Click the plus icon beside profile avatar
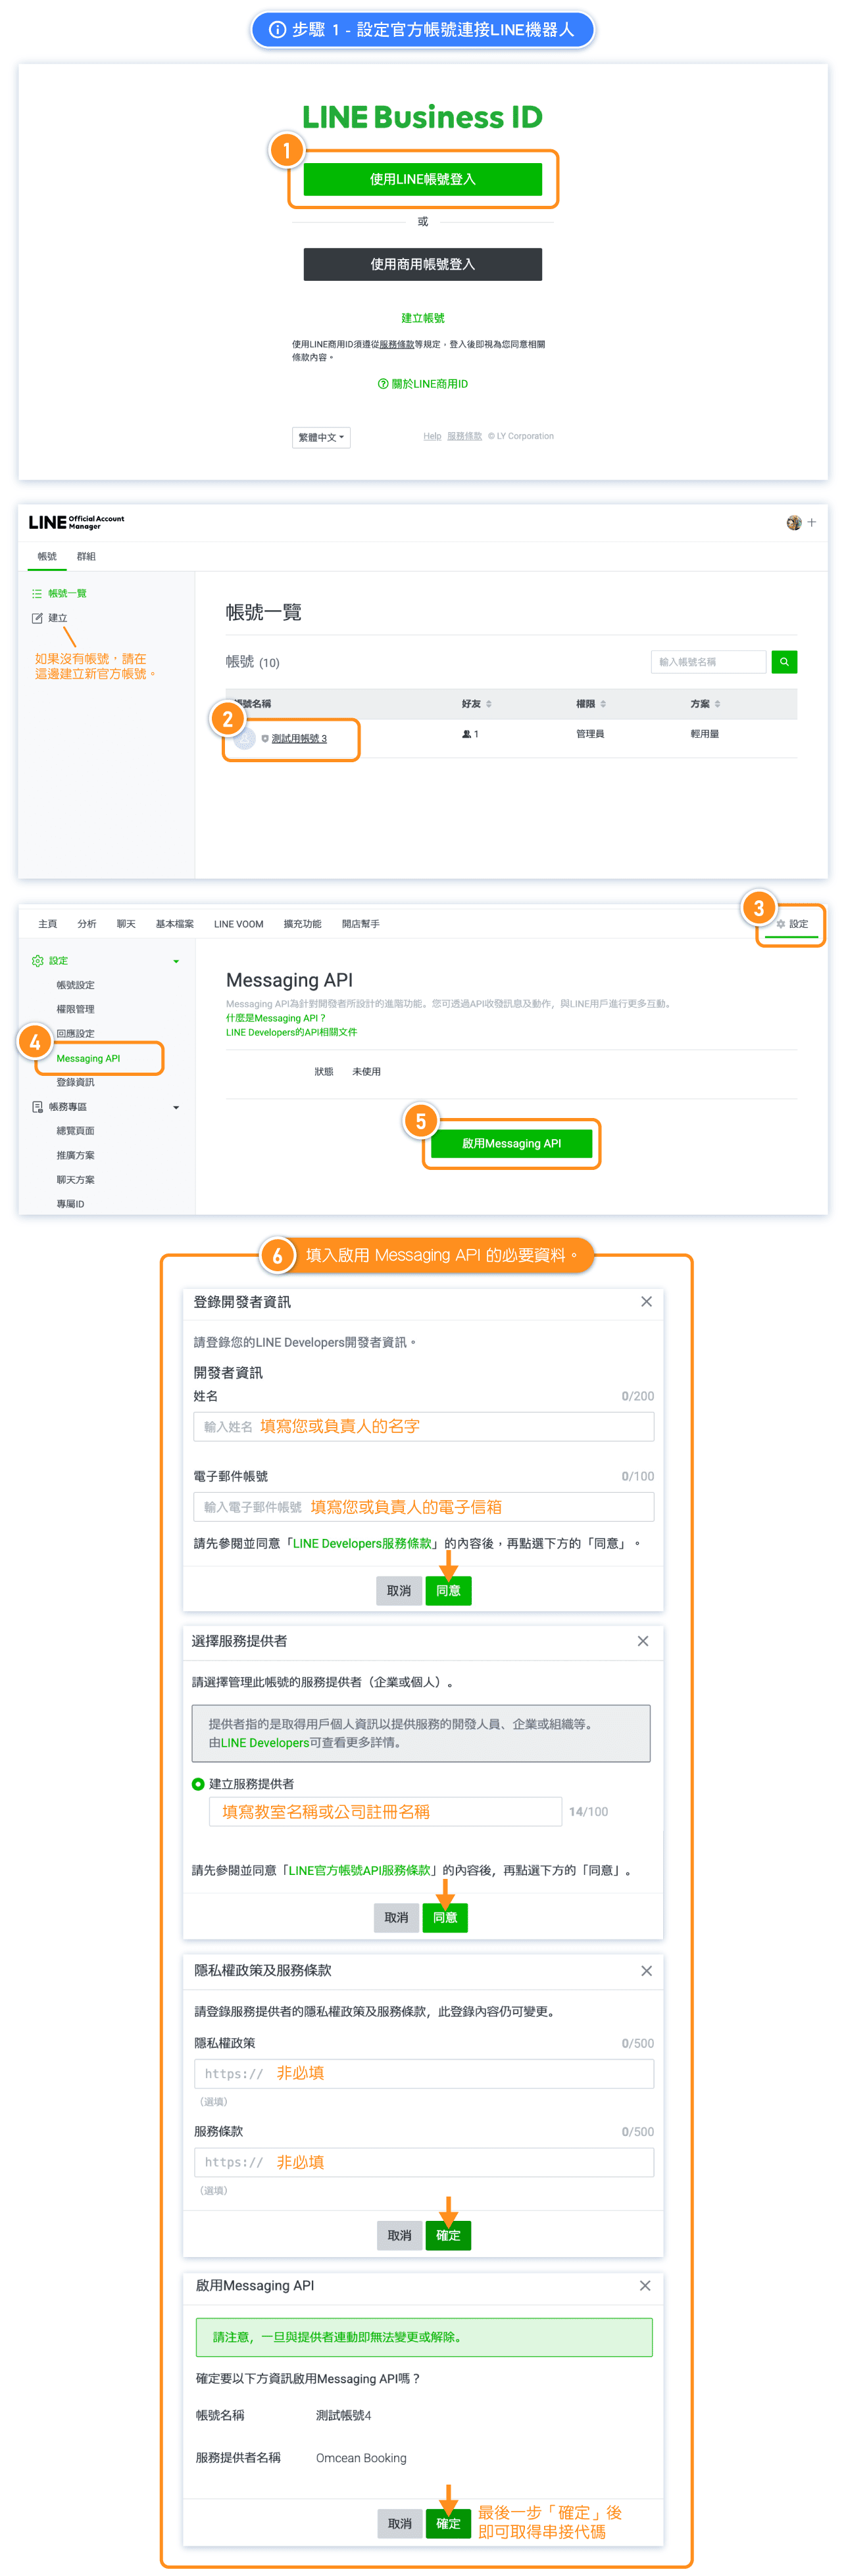The height and width of the screenshot is (2576, 846). [811, 522]
